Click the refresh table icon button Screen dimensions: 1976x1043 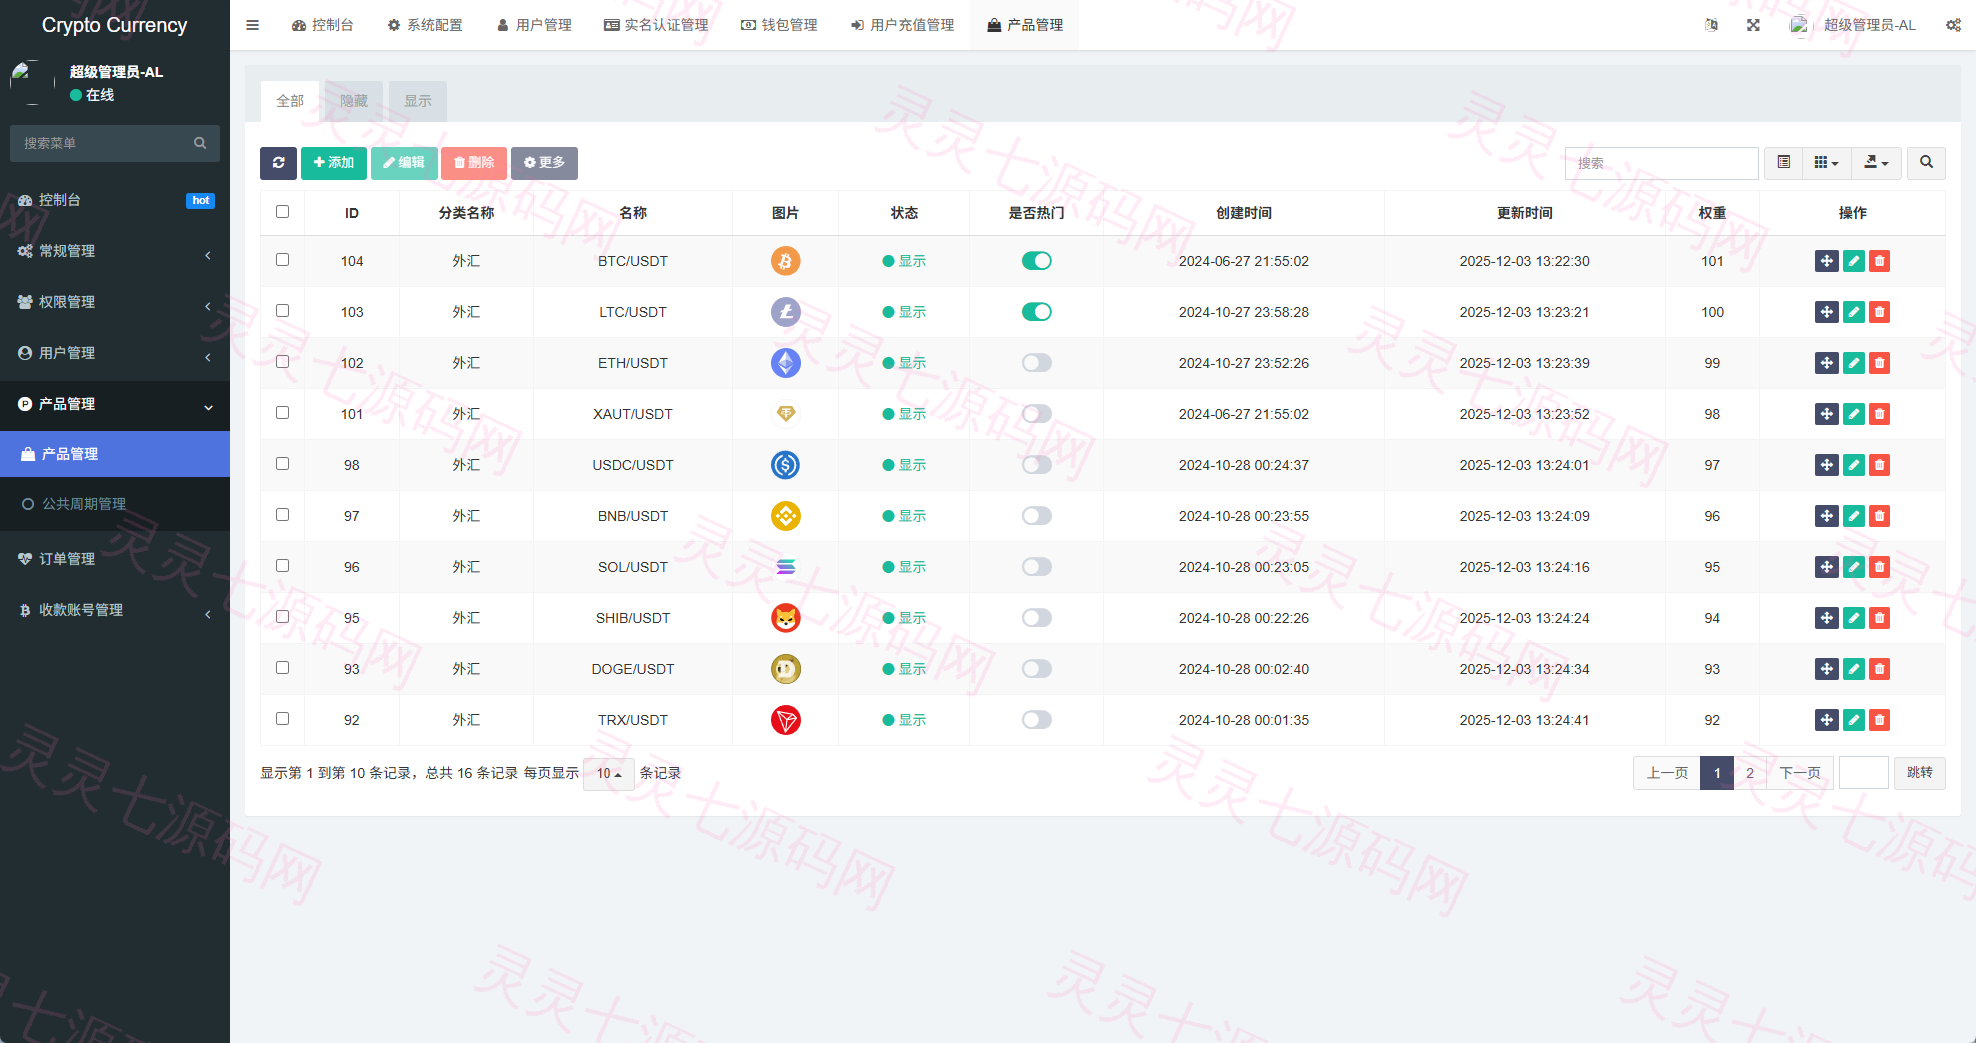point(278,163)
